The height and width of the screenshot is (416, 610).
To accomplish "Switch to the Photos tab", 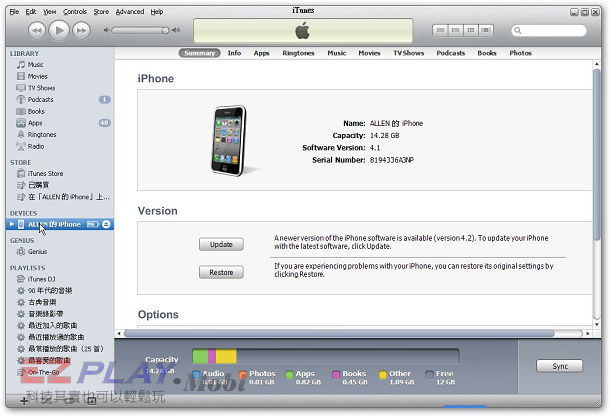I will coord(520,53).
